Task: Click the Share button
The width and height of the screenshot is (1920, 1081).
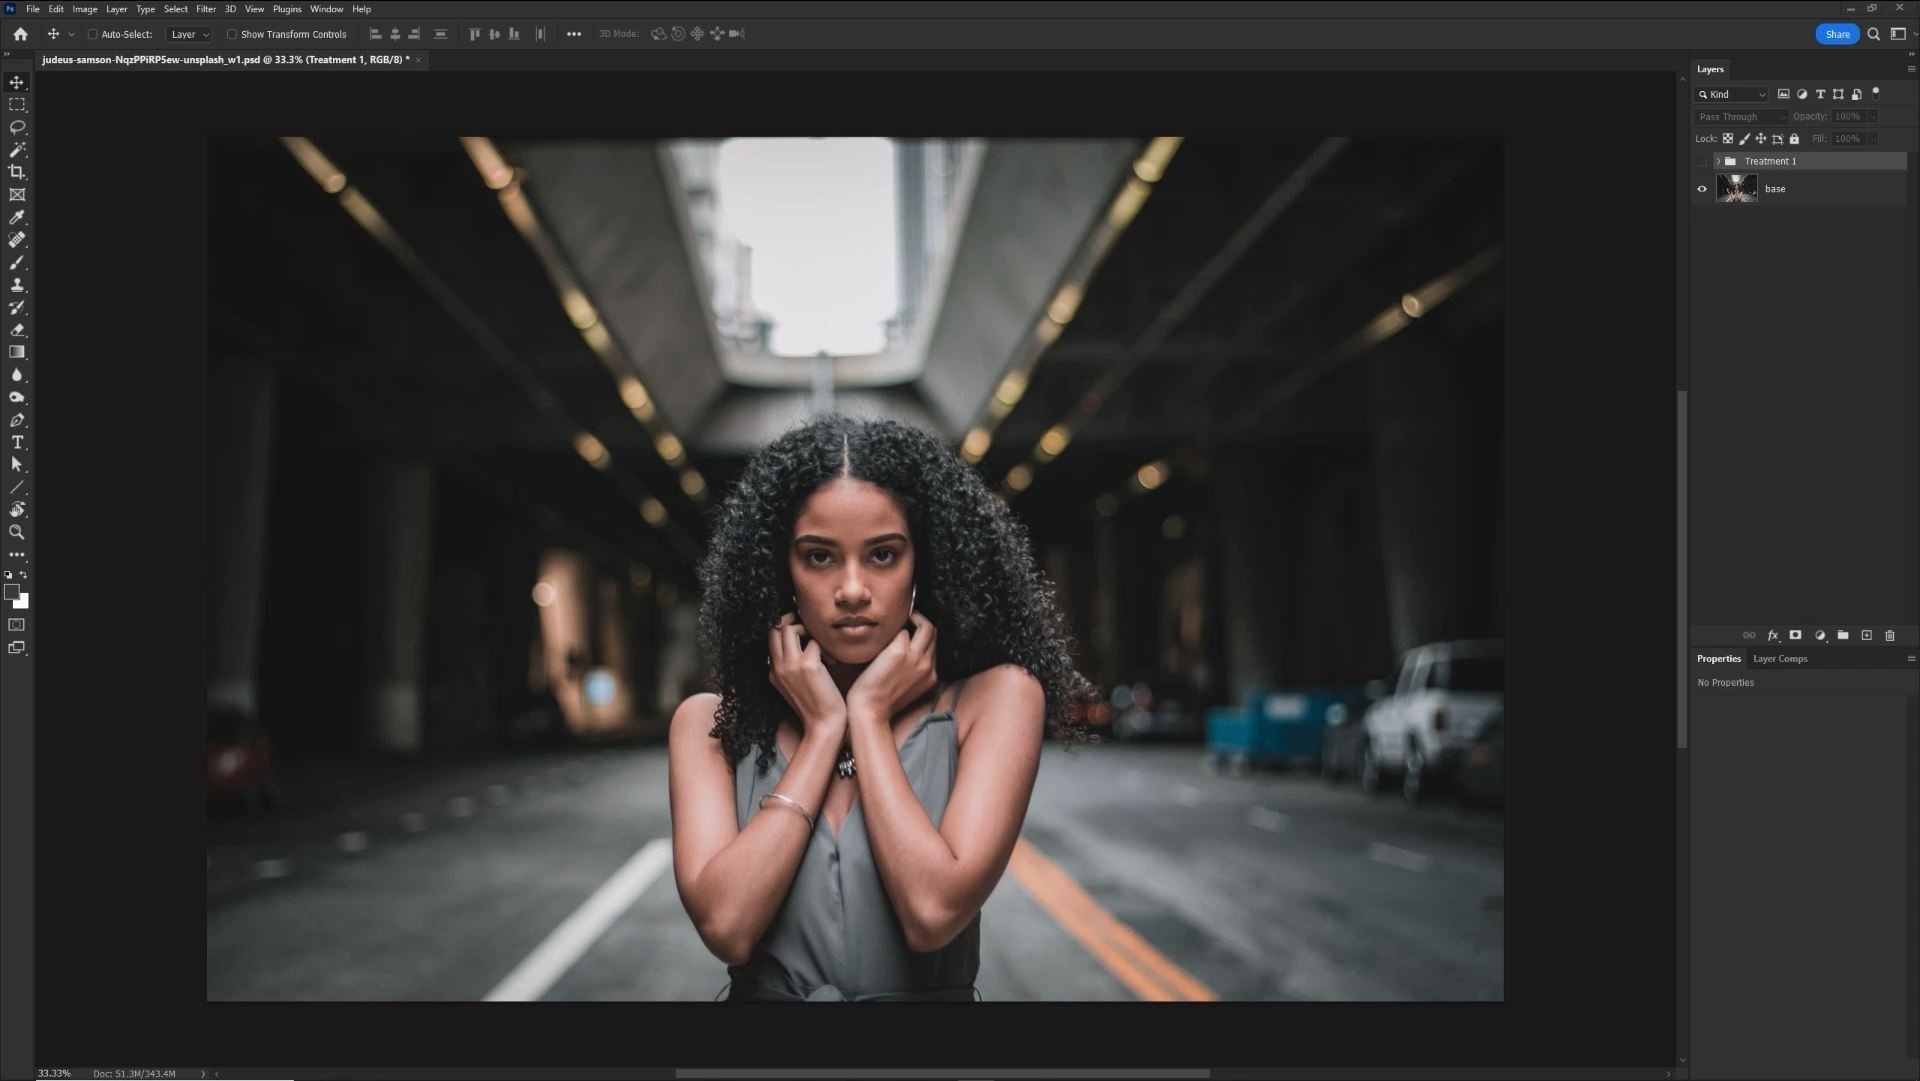Action: (1837, 34)
